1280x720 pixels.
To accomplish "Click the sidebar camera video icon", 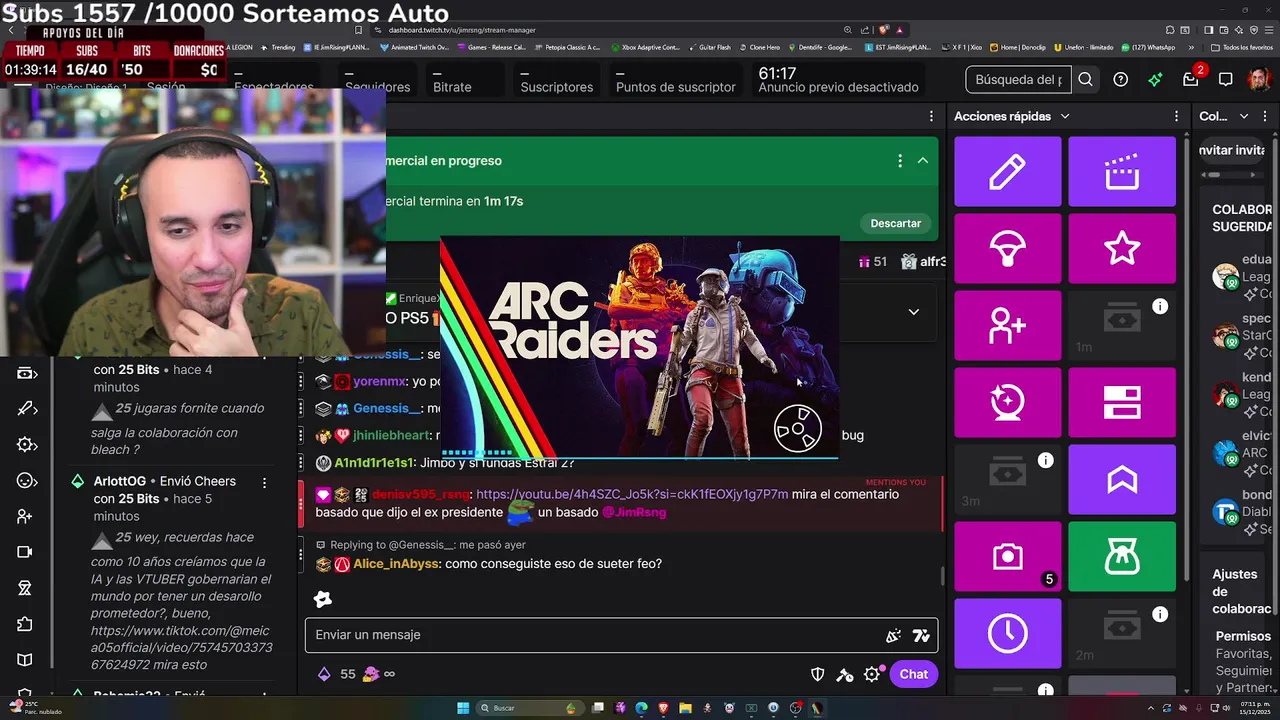I will [x=25, y=552].
